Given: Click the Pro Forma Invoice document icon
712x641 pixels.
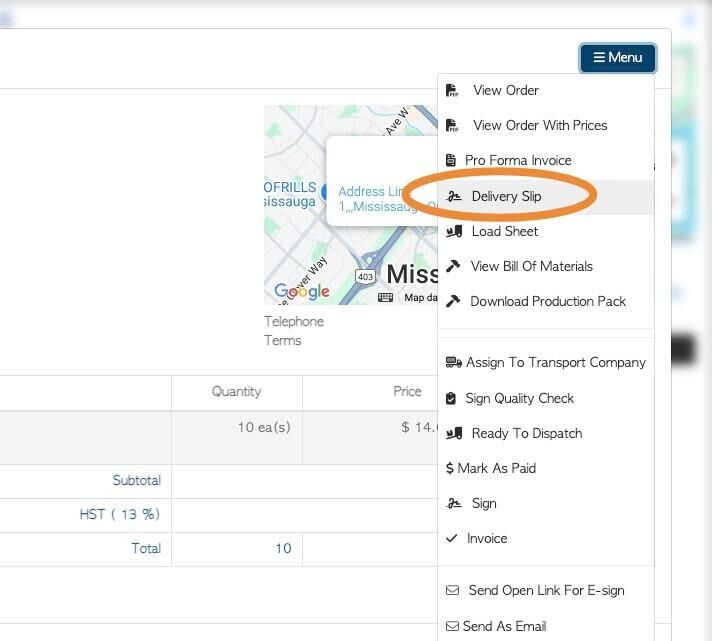Looking at the screenshot, I should [452, 161].
